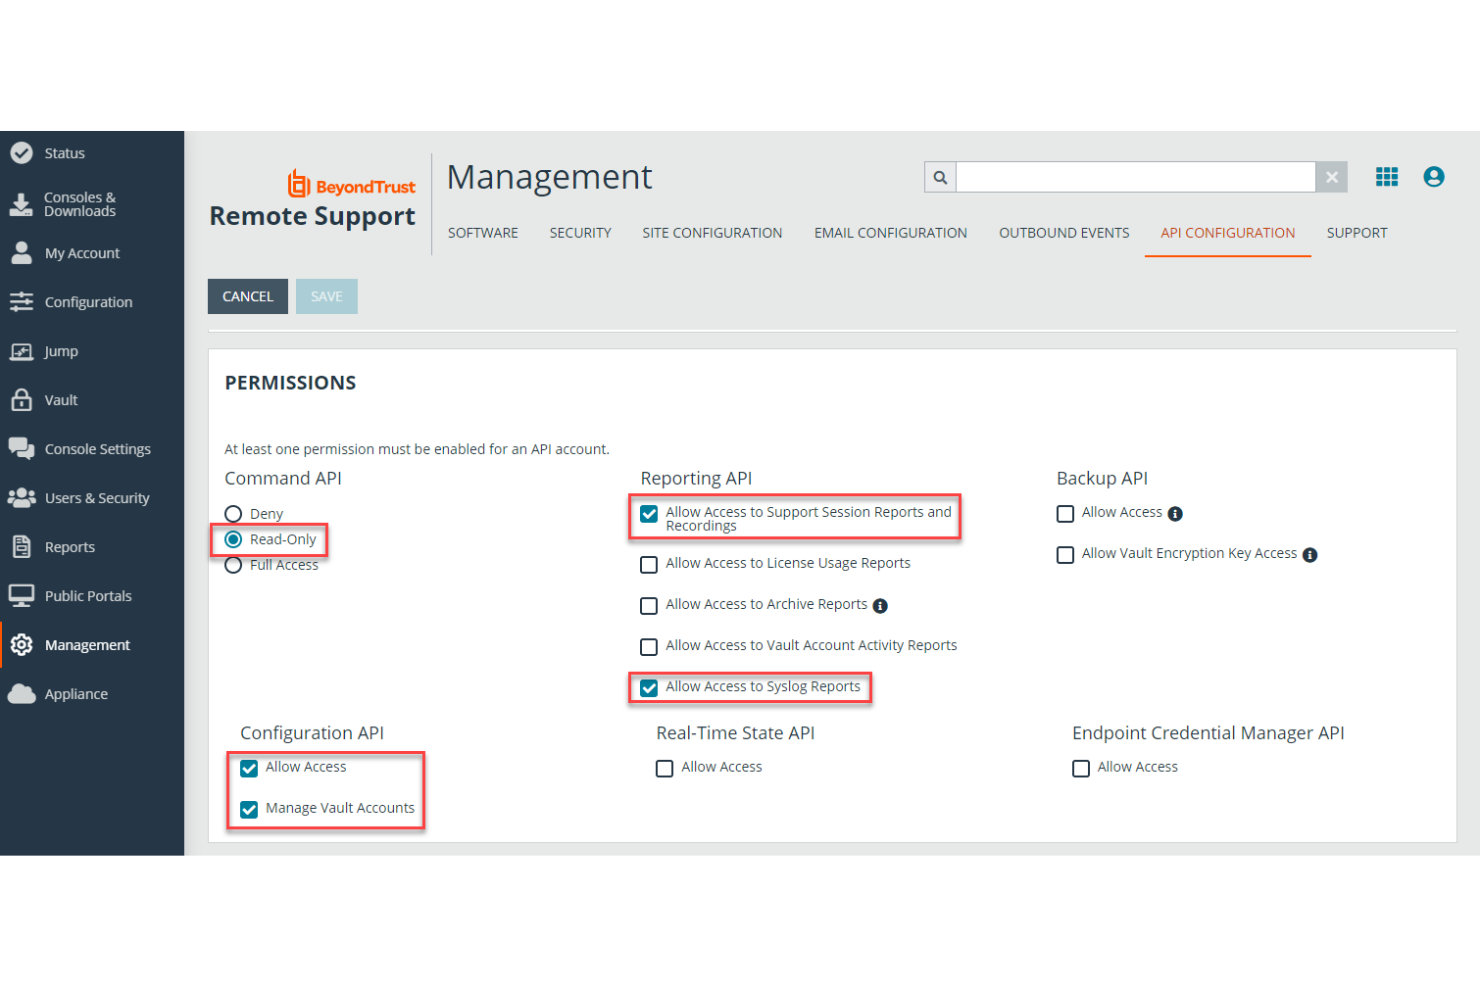The height and width of the screenshot is (987, 1480).
Task: Open the user profile avatar icon
Action: (1434, 177)
